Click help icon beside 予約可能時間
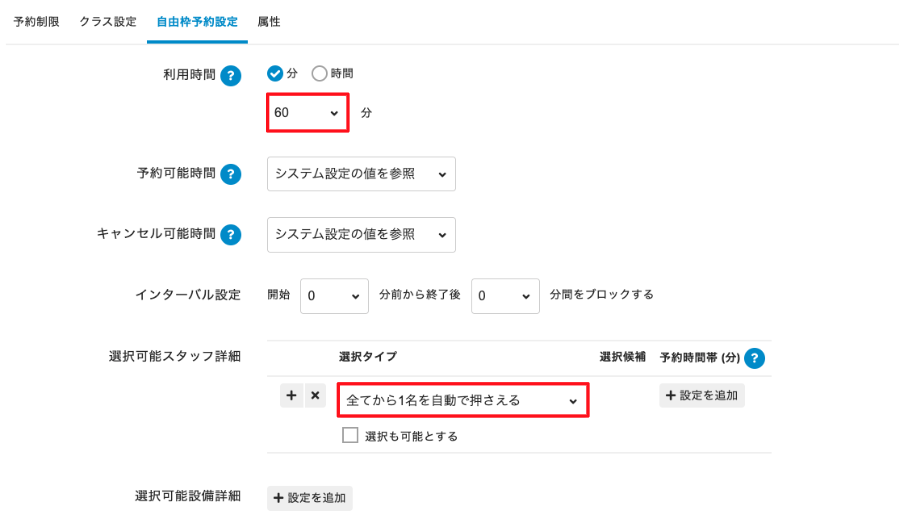The width and height of the screenshot is (899, 515). tap(231, 174)
